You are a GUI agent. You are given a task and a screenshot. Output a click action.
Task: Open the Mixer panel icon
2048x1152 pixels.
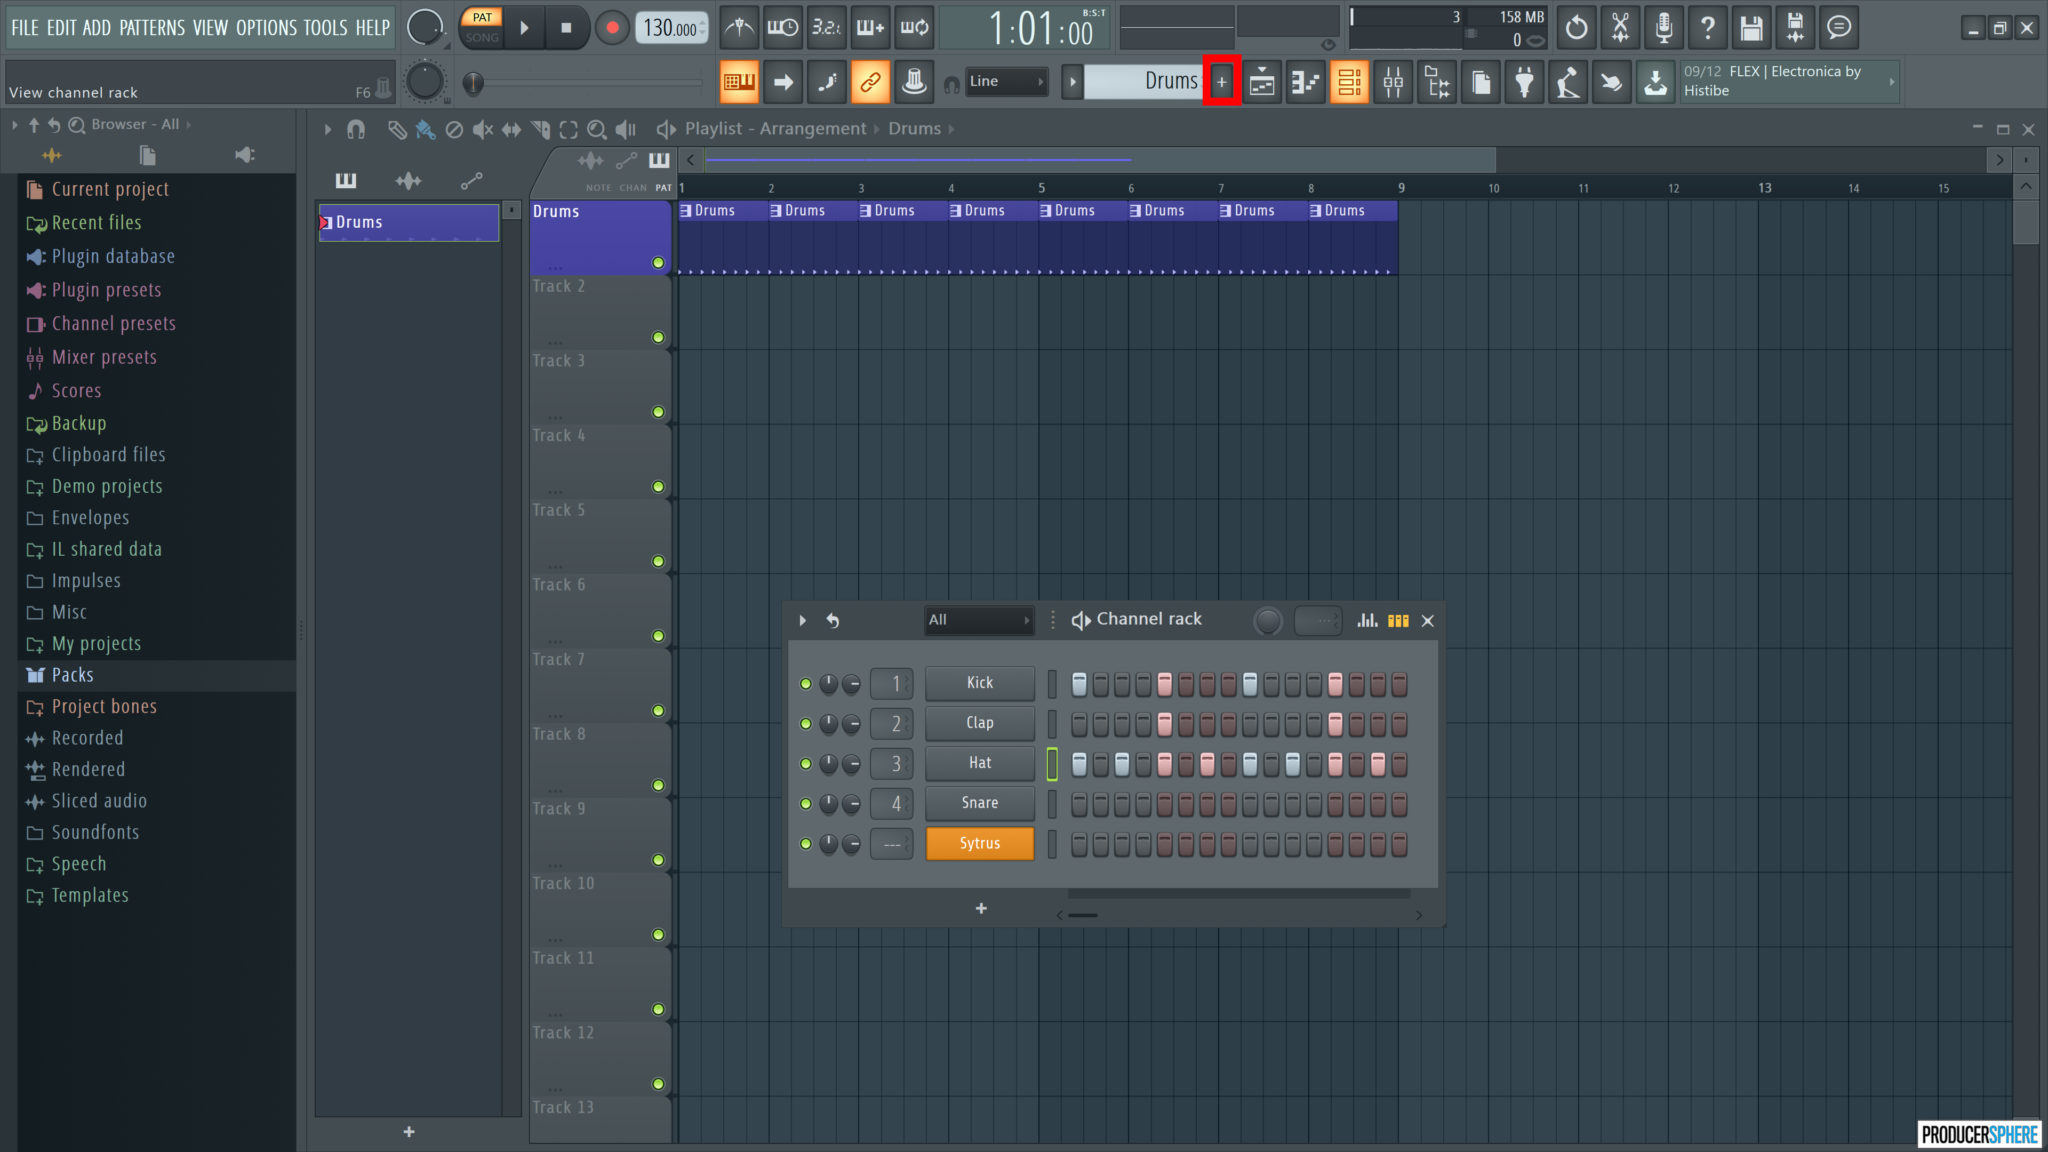click(1393, 81)
